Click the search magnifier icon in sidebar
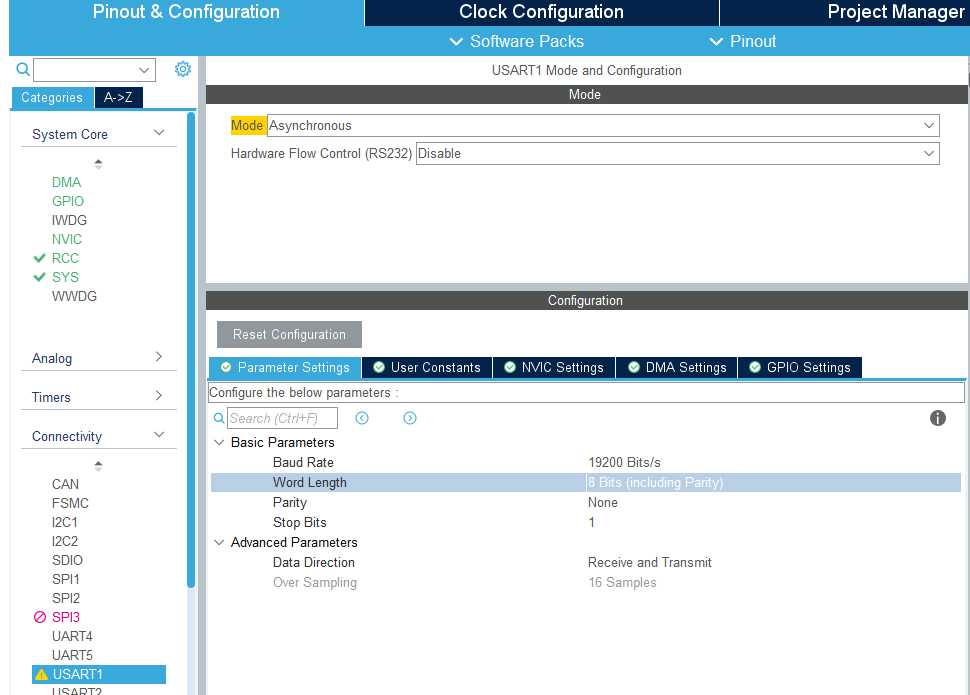The width and height of the screenshot is (970, 695). tap(23, 70)
